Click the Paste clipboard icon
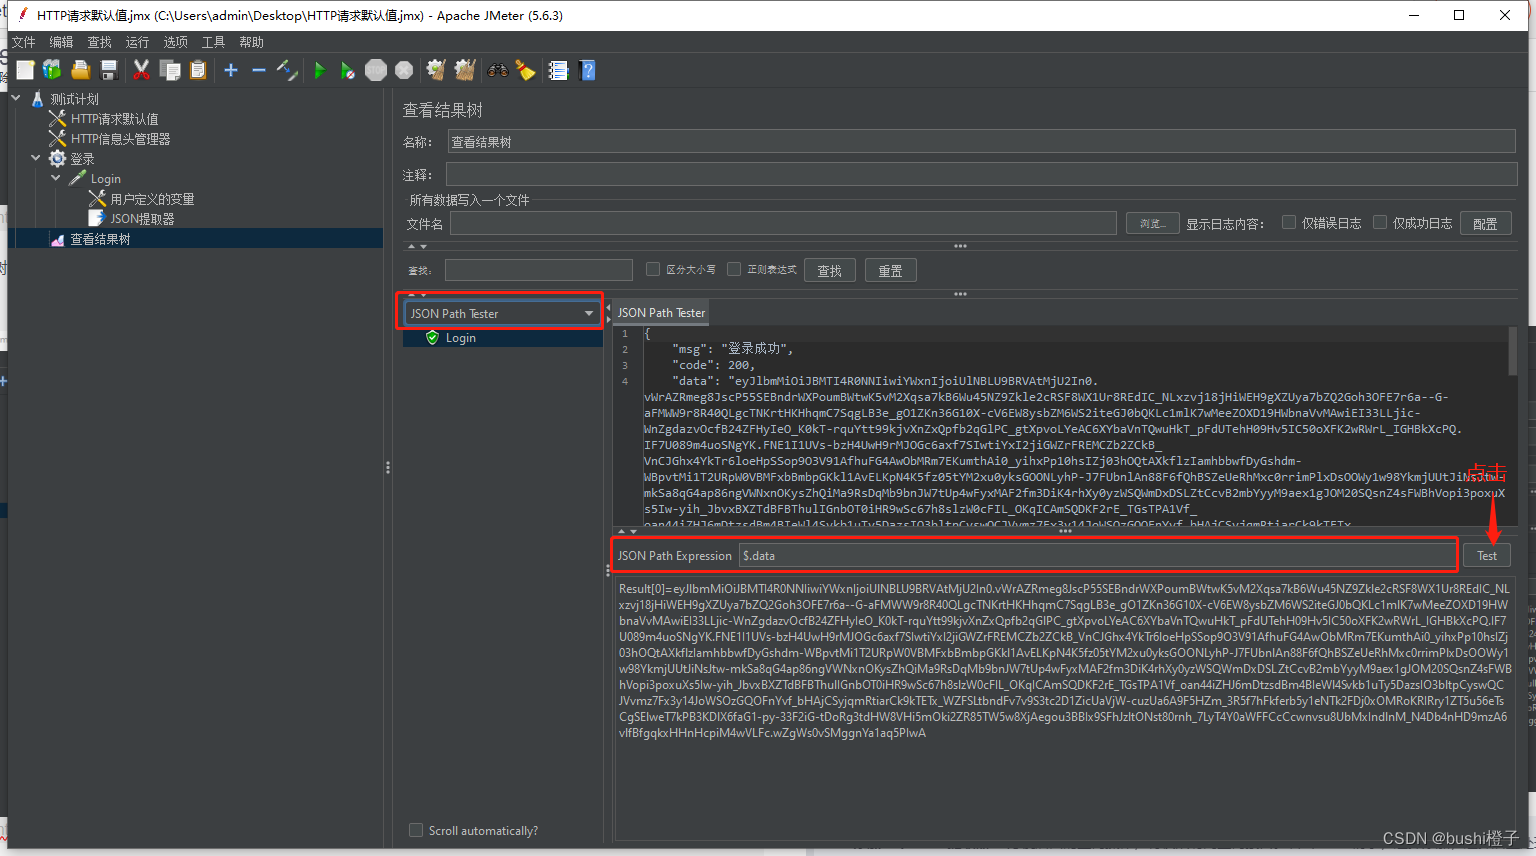Screen dimensions: 1536x856 click(x=198, y=70)
